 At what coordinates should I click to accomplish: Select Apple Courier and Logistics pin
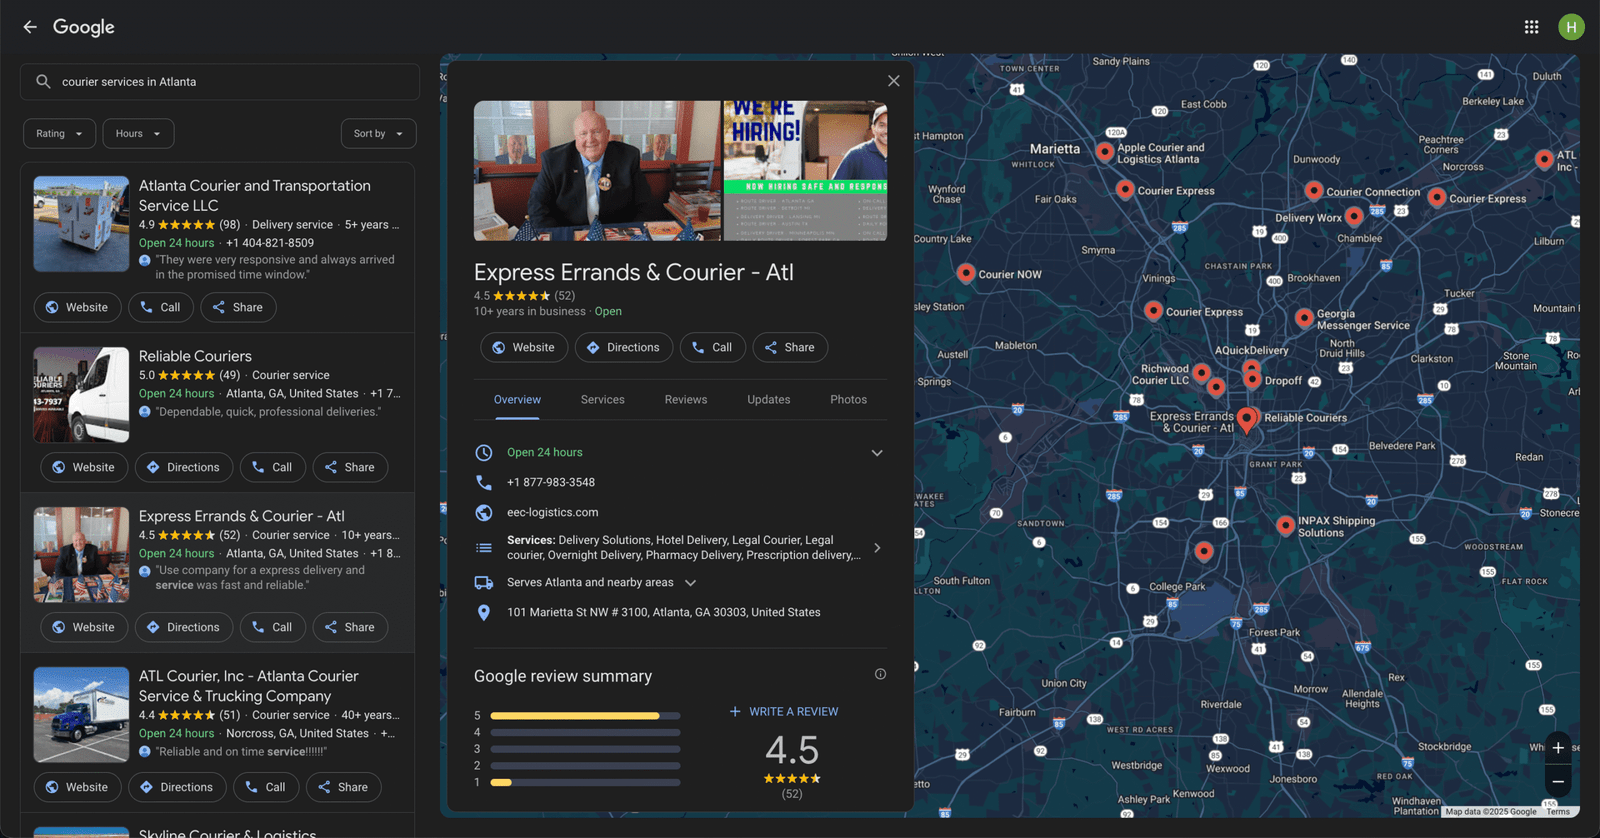(1105, 152)
